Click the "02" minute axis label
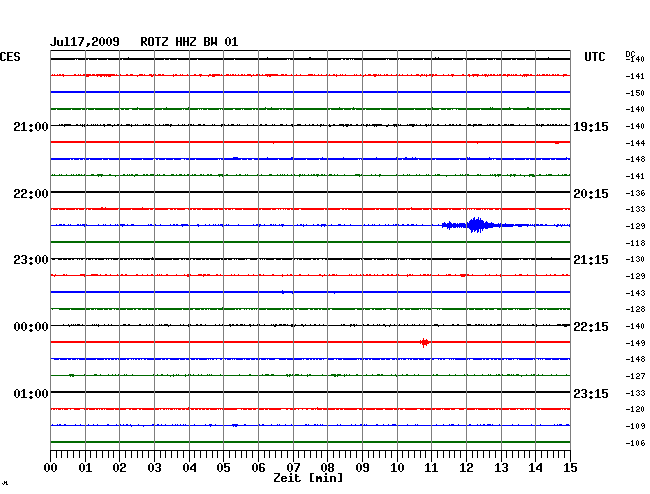 [119, 468]
